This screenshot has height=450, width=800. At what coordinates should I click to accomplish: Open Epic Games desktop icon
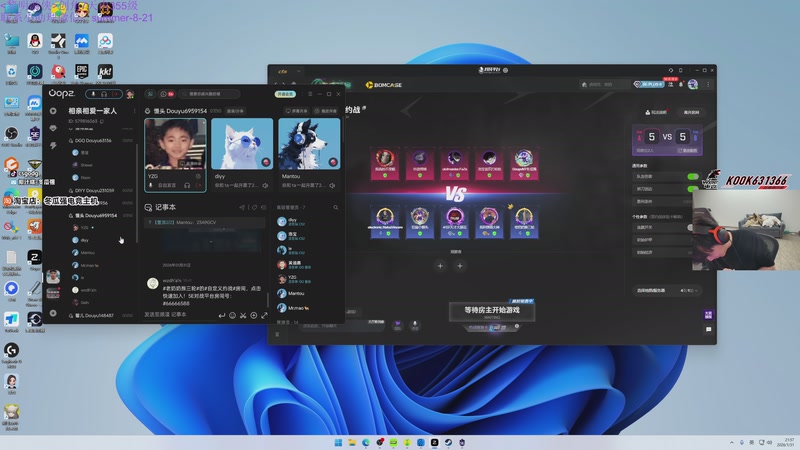82,73
